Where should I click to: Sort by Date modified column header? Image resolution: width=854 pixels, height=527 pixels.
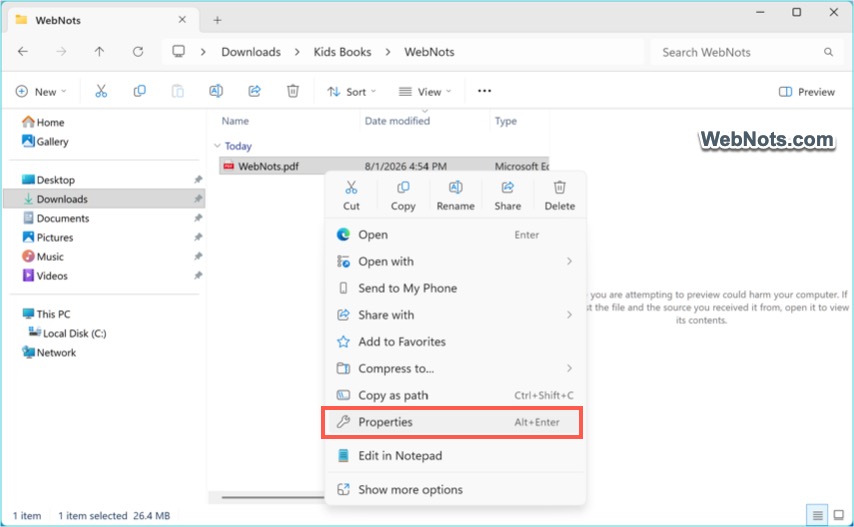point(397,121)
